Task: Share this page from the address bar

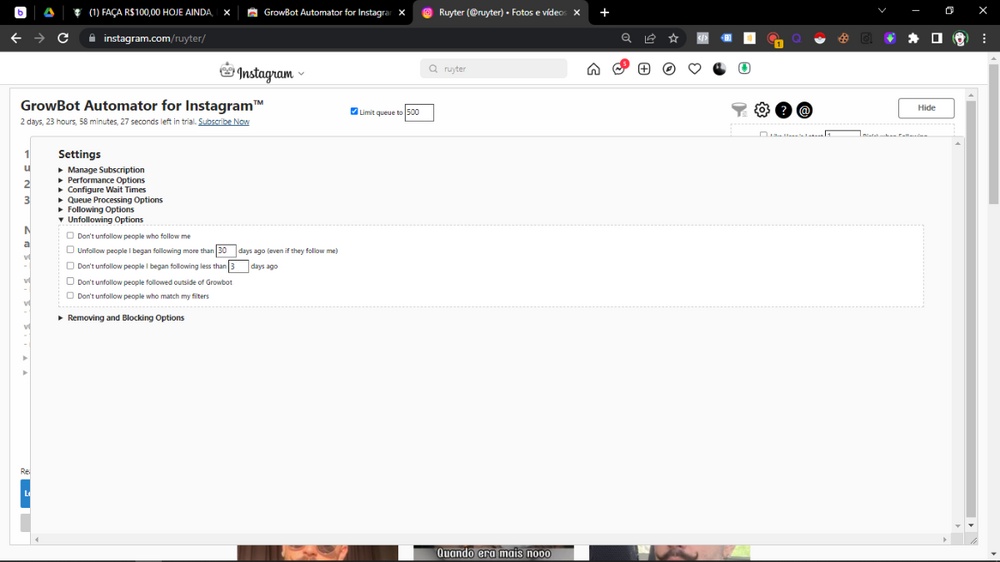Action: [x=650, y=38]
